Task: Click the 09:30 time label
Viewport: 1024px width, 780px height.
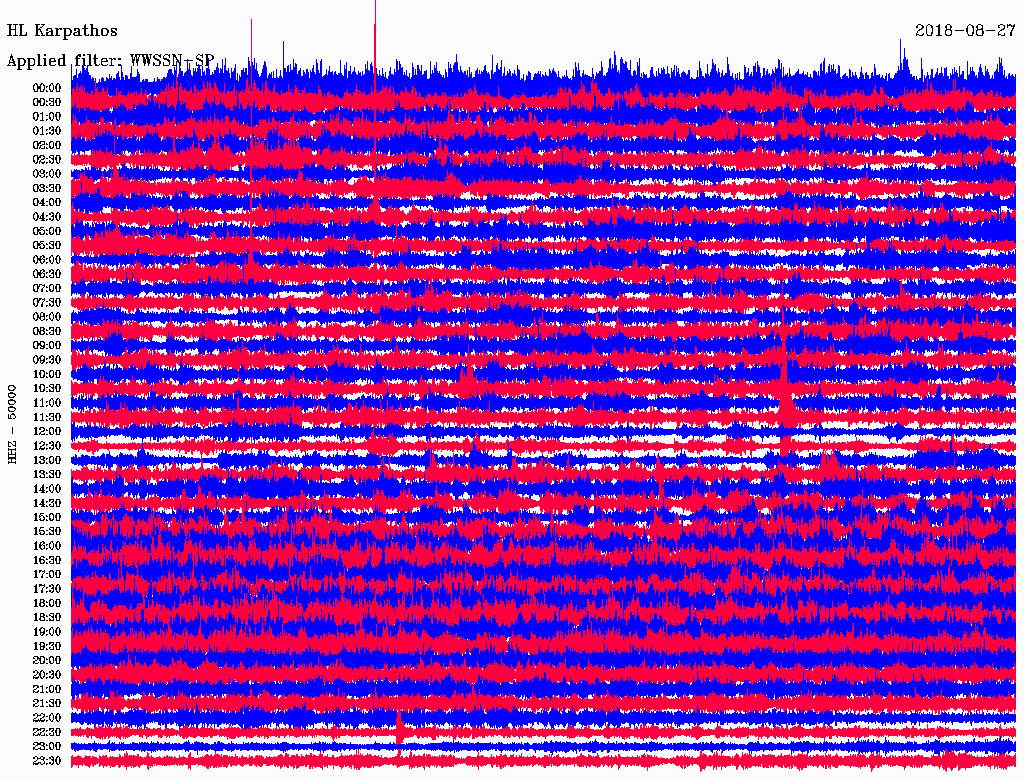Action: point(47,360)
